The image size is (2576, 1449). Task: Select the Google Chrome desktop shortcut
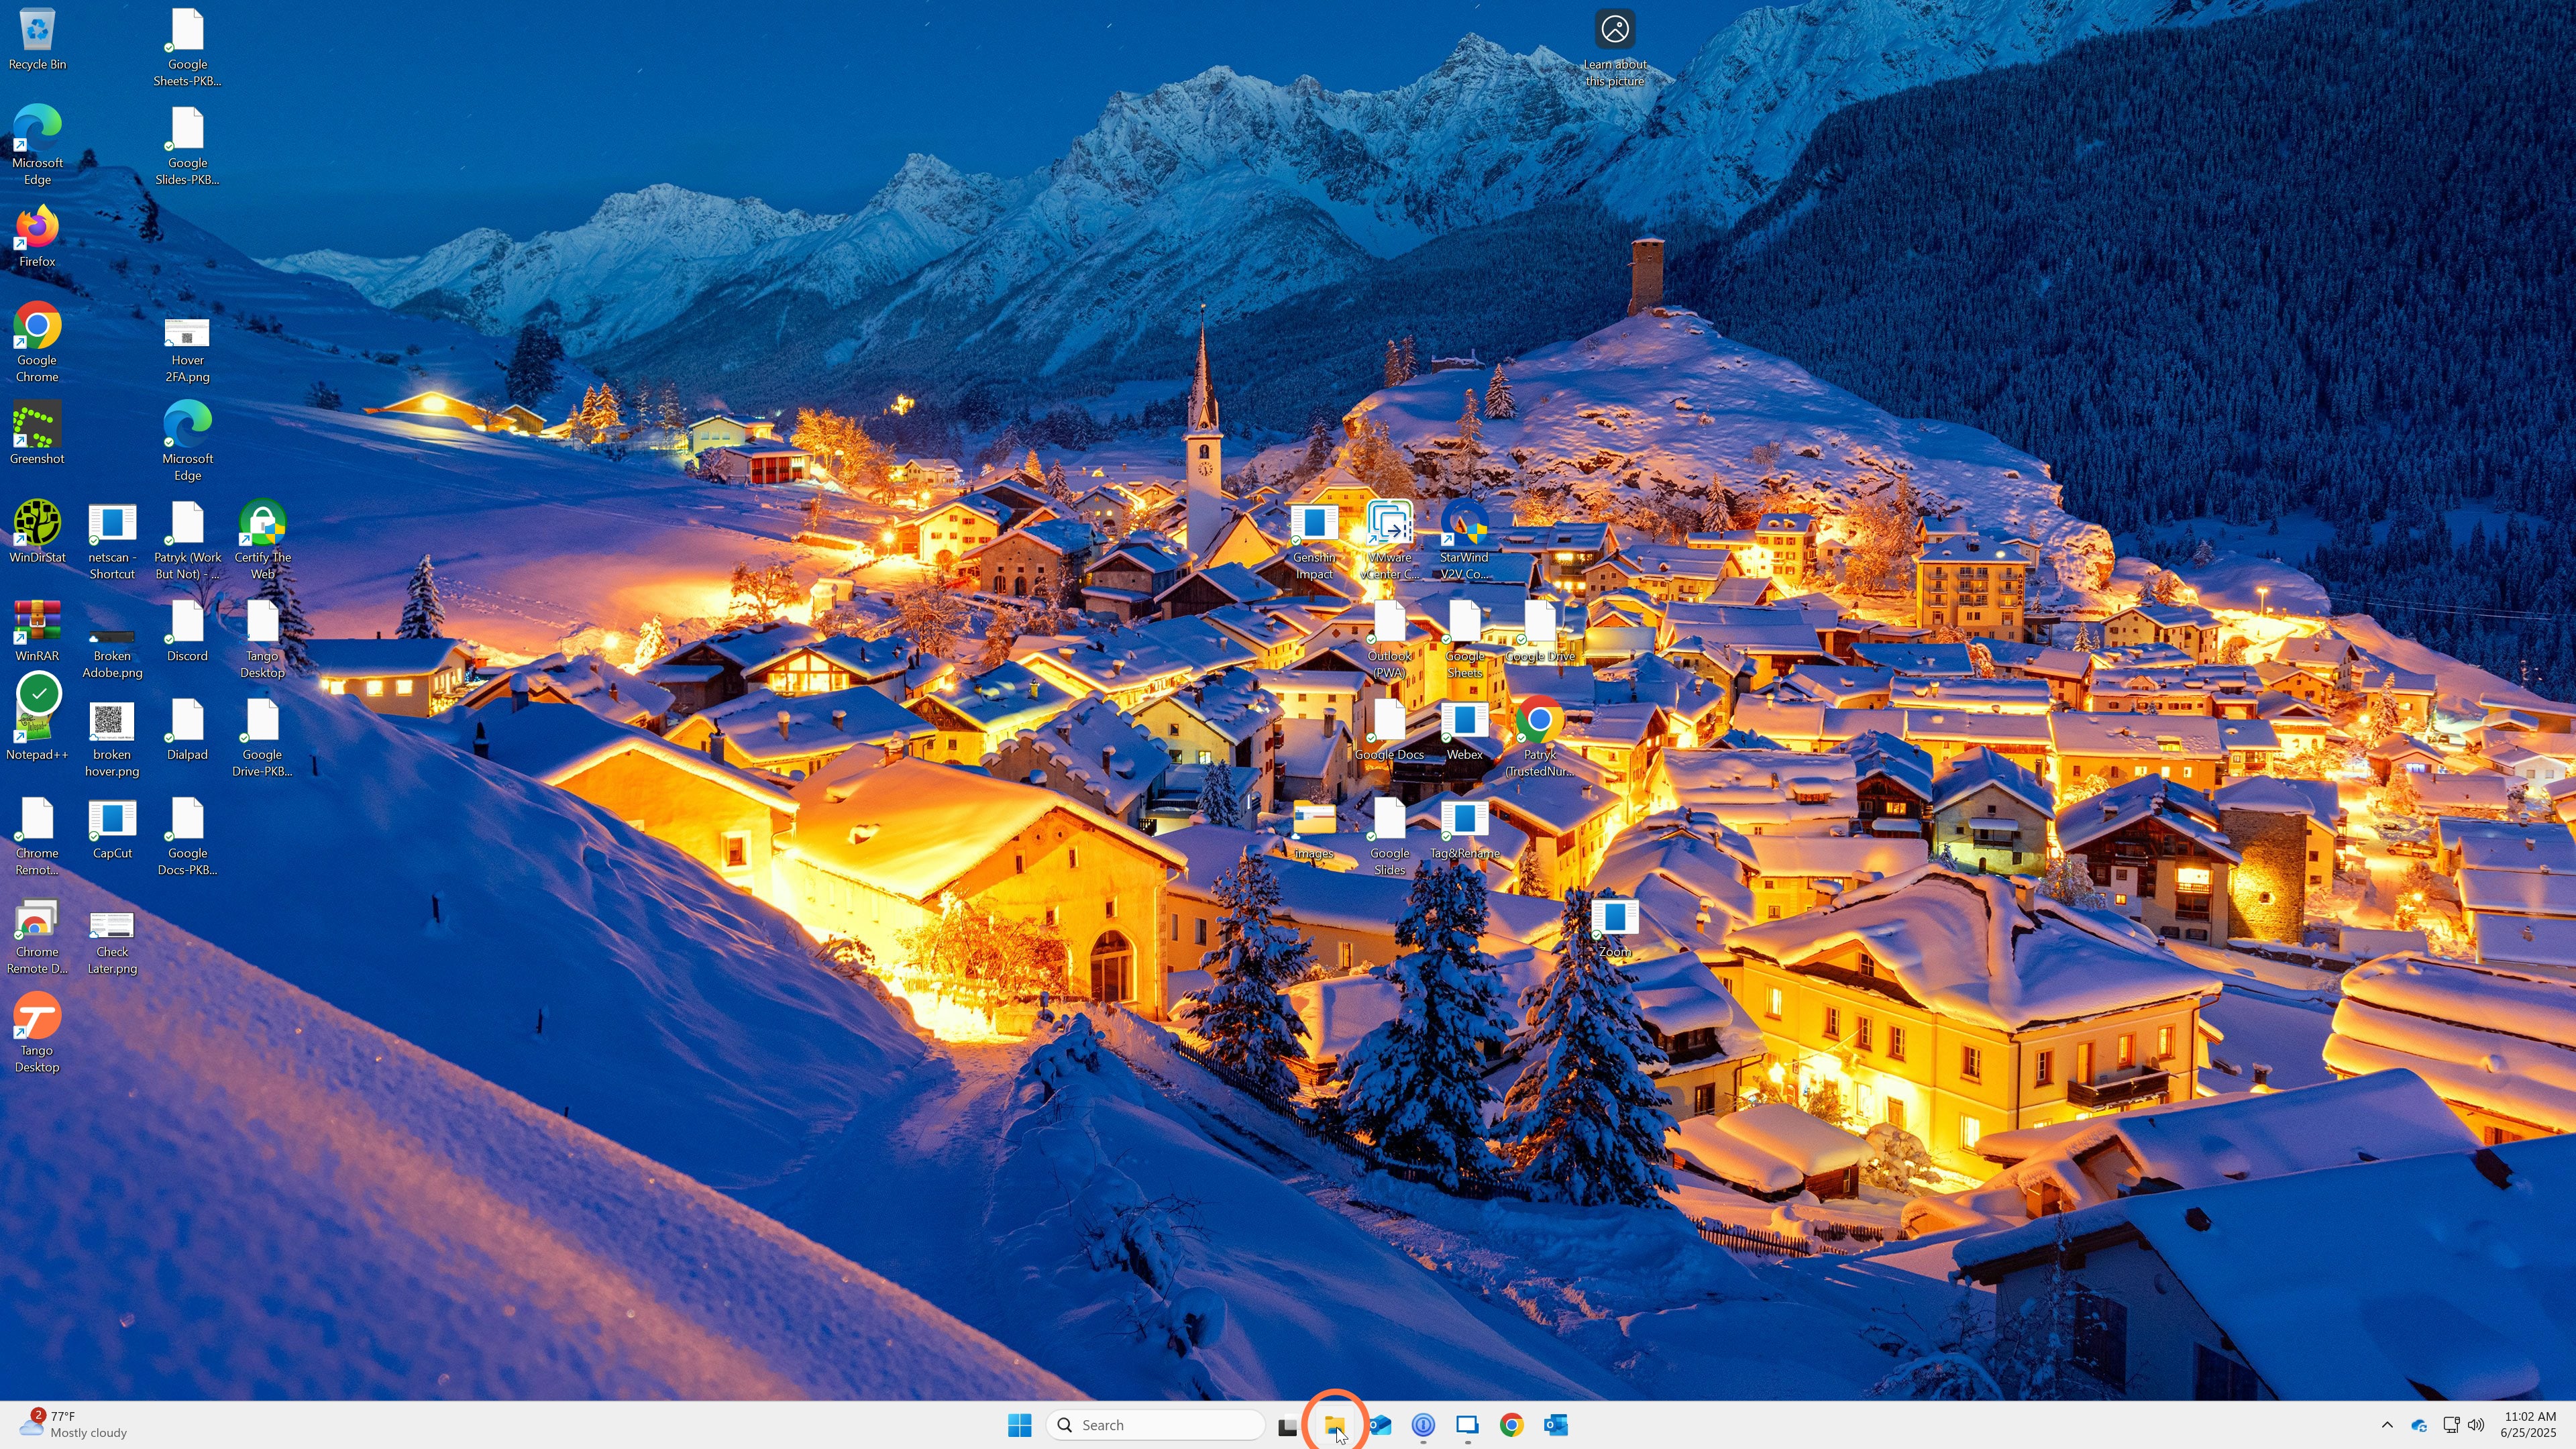37,342
